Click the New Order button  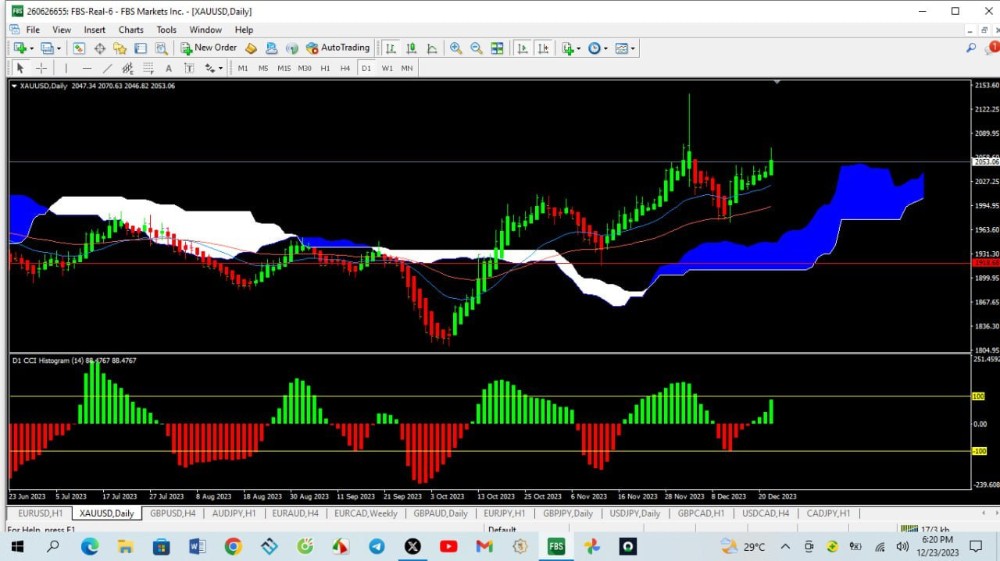point(208,48)
